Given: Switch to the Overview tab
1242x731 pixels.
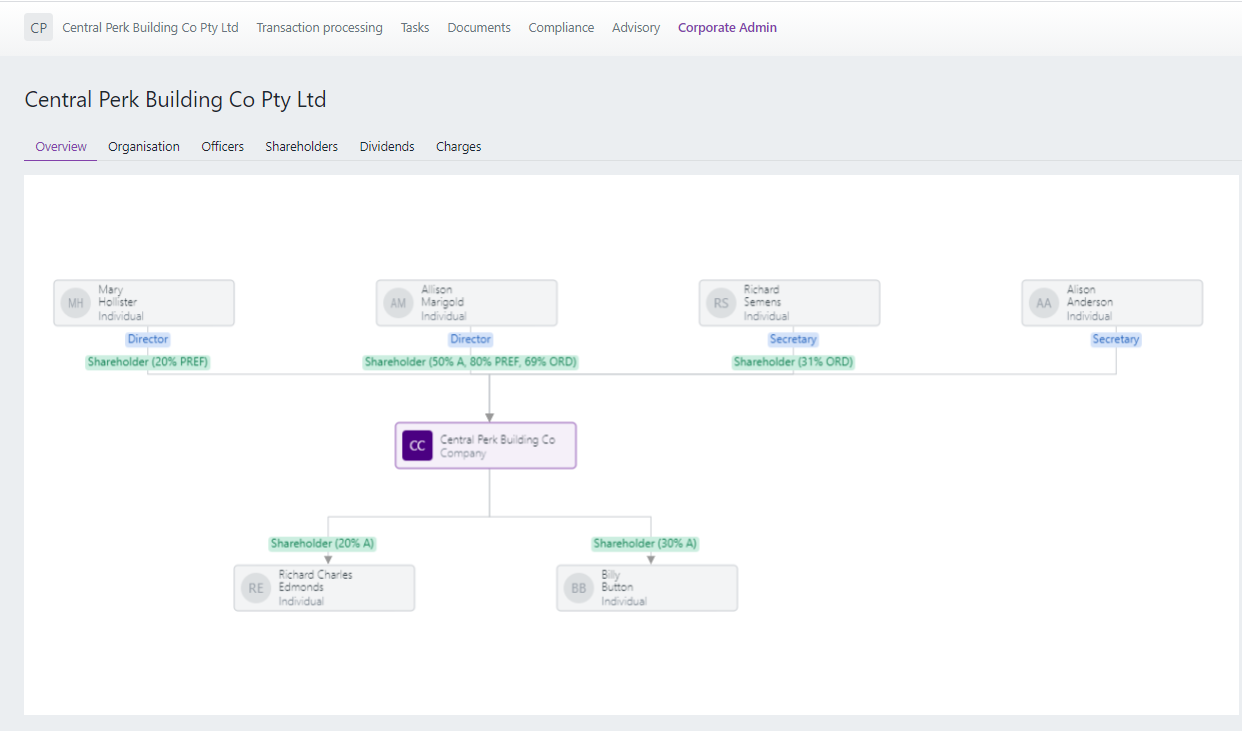Looking at the screenshot, I should tap(61, 146).
